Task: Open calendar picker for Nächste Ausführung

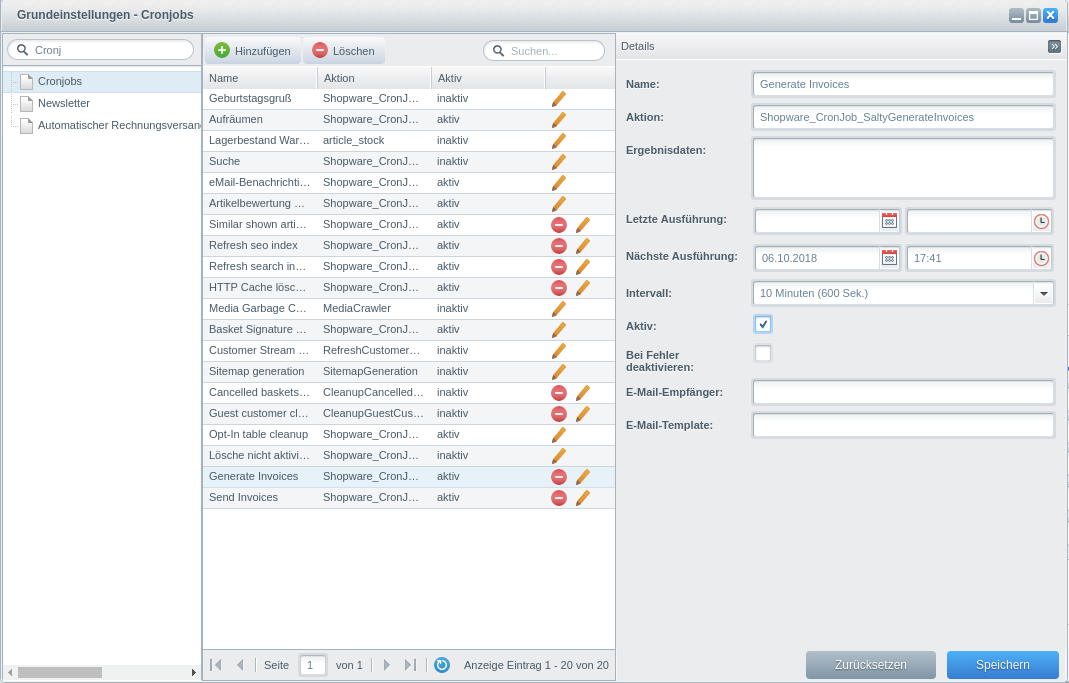Action: [889, 258]
